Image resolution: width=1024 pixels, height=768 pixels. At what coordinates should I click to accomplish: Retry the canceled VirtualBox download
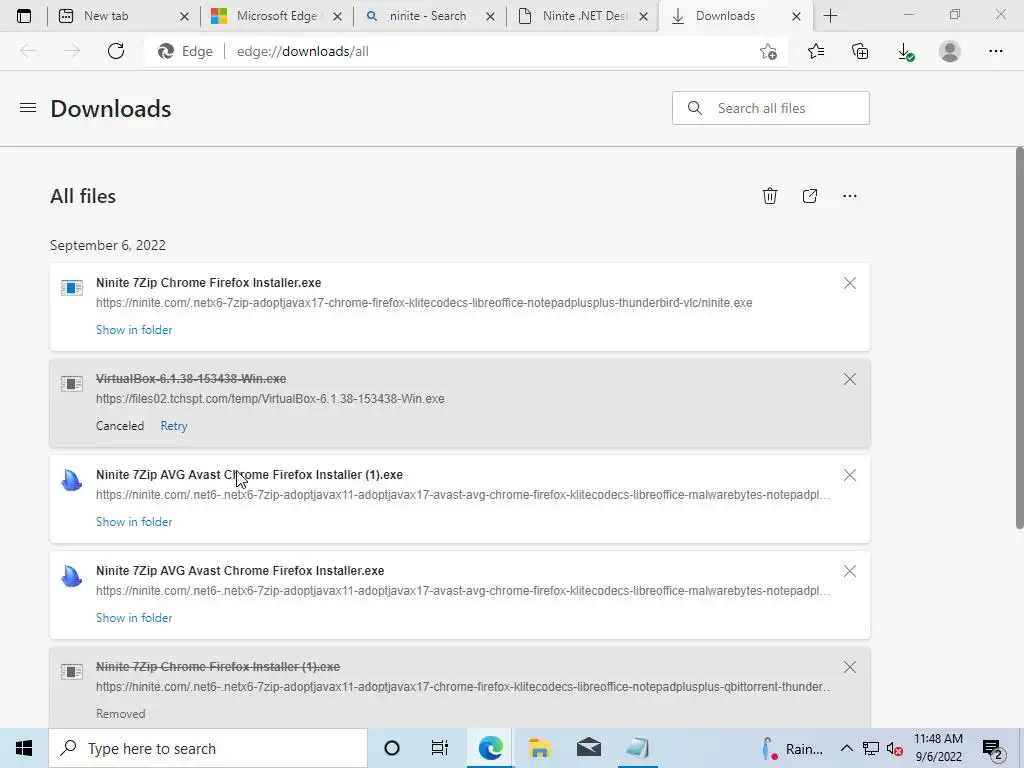pos(174,426)
